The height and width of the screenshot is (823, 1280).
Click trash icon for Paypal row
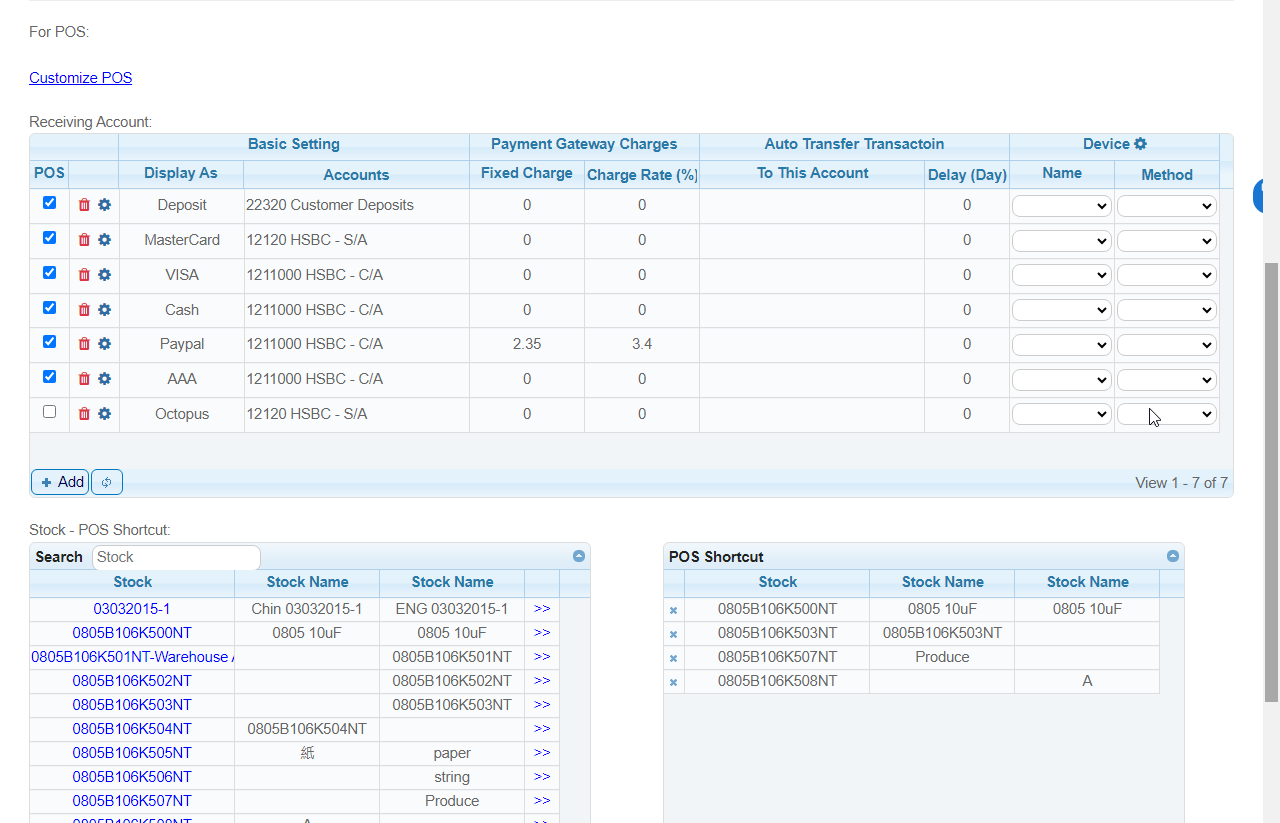tap(84, 344)
